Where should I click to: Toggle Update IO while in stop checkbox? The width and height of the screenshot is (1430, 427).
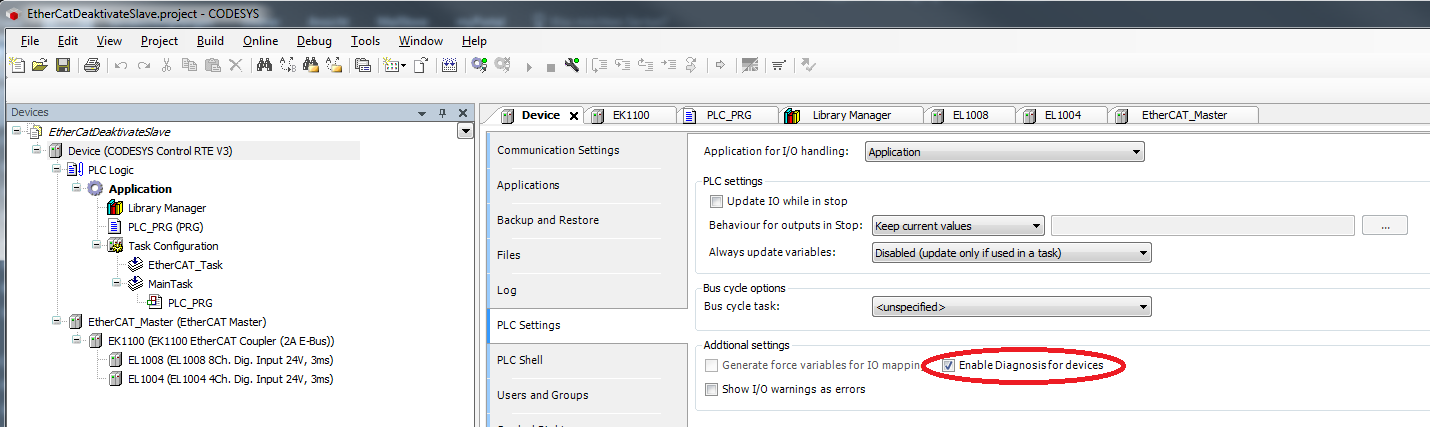(x=715, y=201)
